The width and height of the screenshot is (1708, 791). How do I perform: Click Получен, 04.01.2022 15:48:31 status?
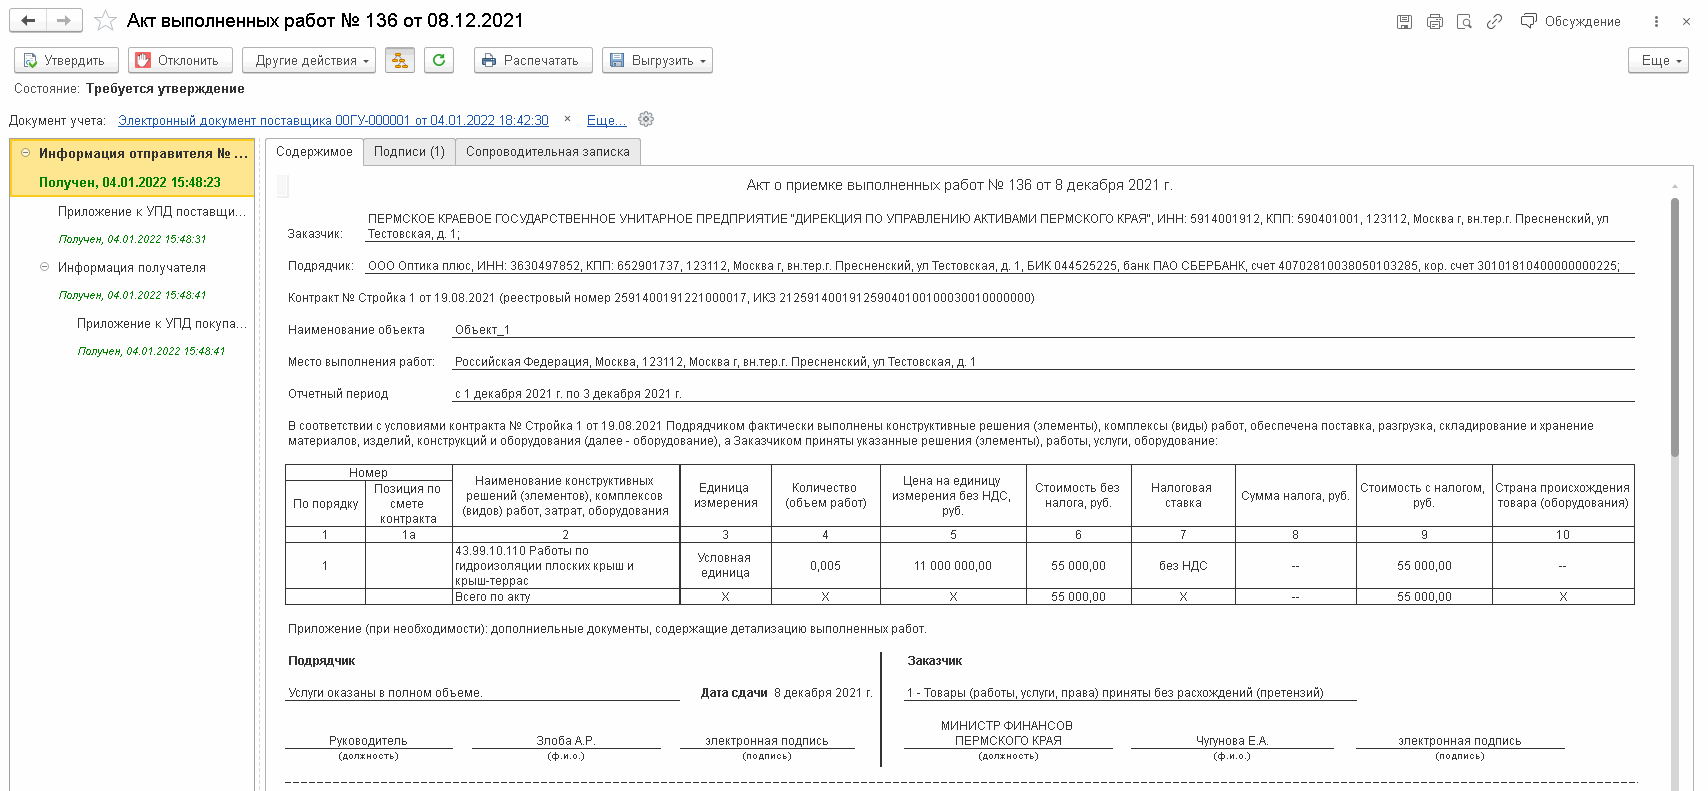132,239
